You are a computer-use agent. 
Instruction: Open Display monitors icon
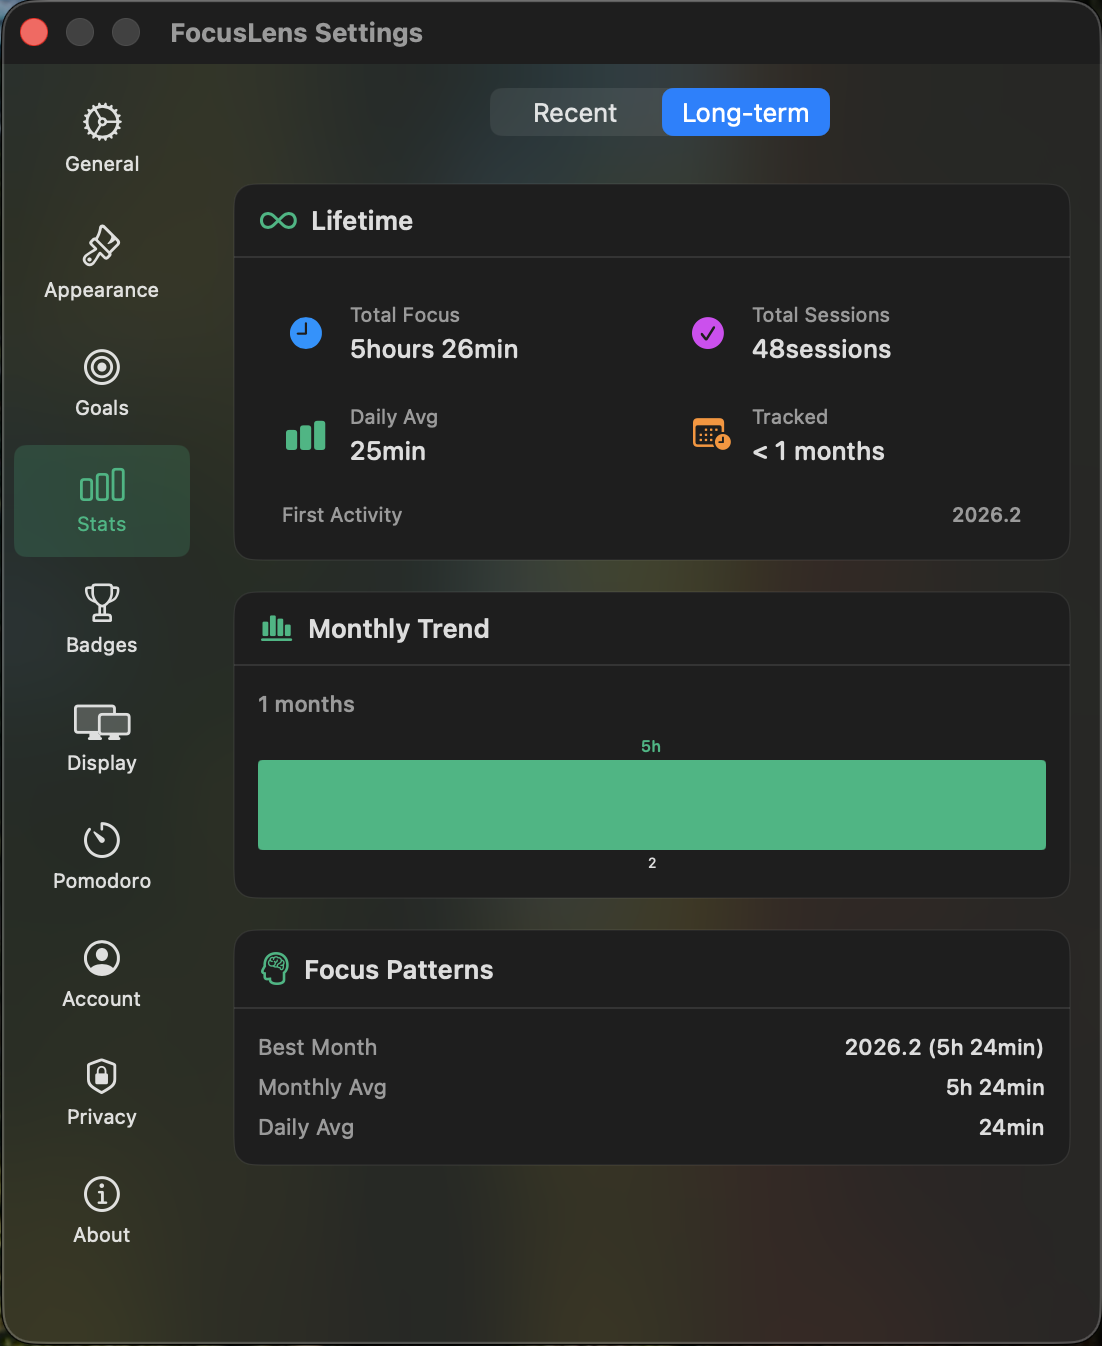pyautogui.click(x=102, y=722)
